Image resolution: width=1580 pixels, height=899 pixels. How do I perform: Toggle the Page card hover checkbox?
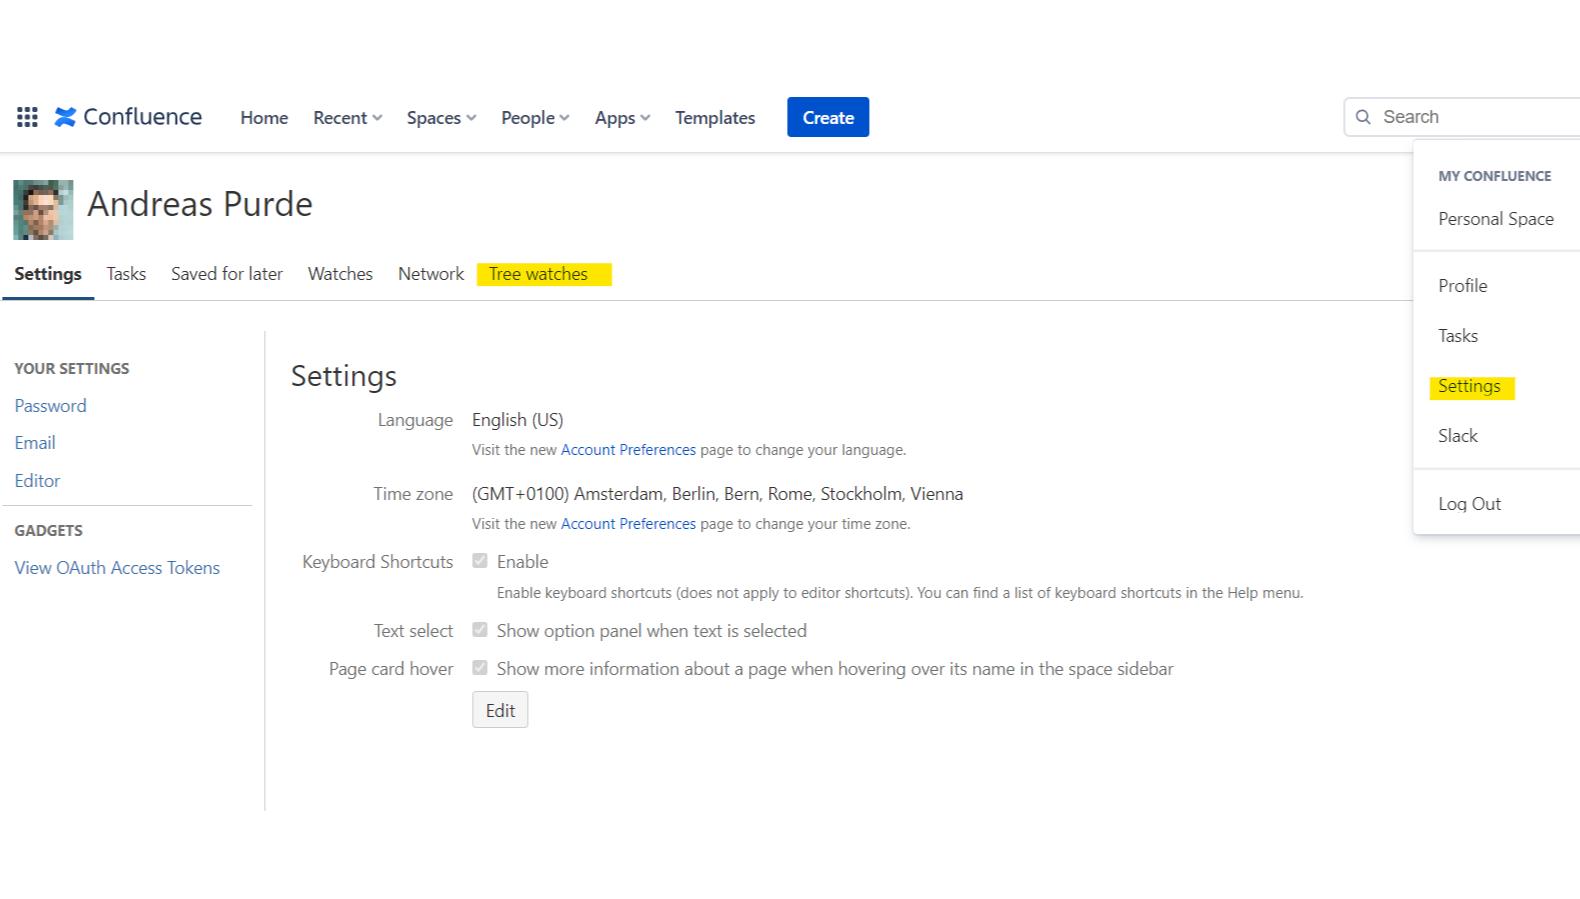pos(480,668)
